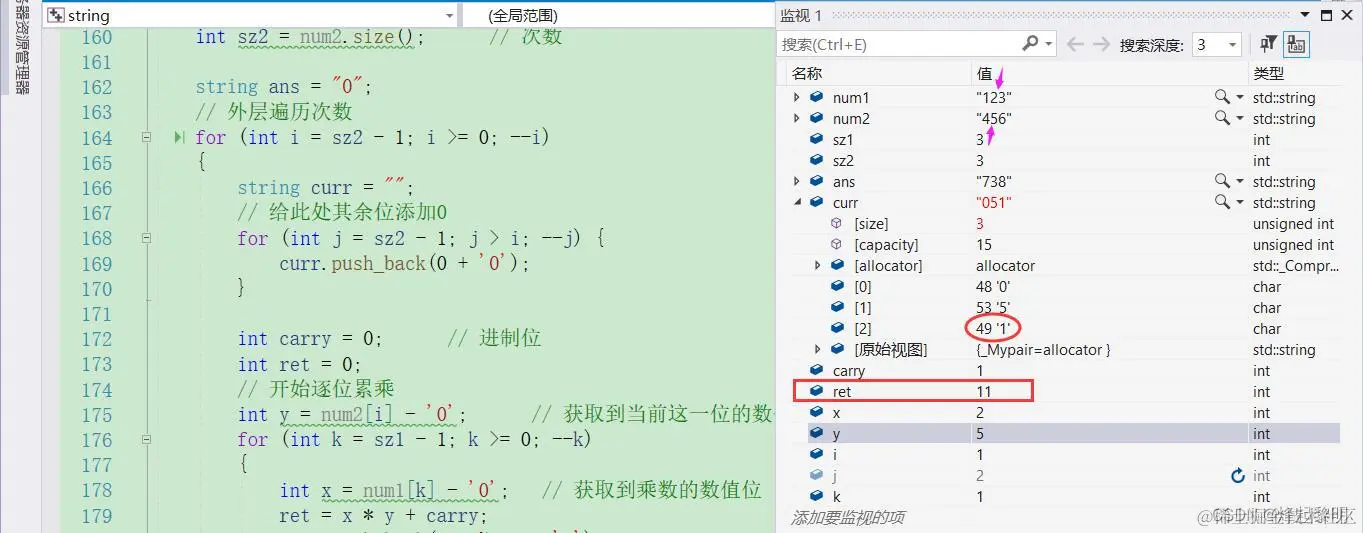This screenshot has width=1363, height=533.
Task: Open the watch window options menu arrow
Action: coord(1307,15)
